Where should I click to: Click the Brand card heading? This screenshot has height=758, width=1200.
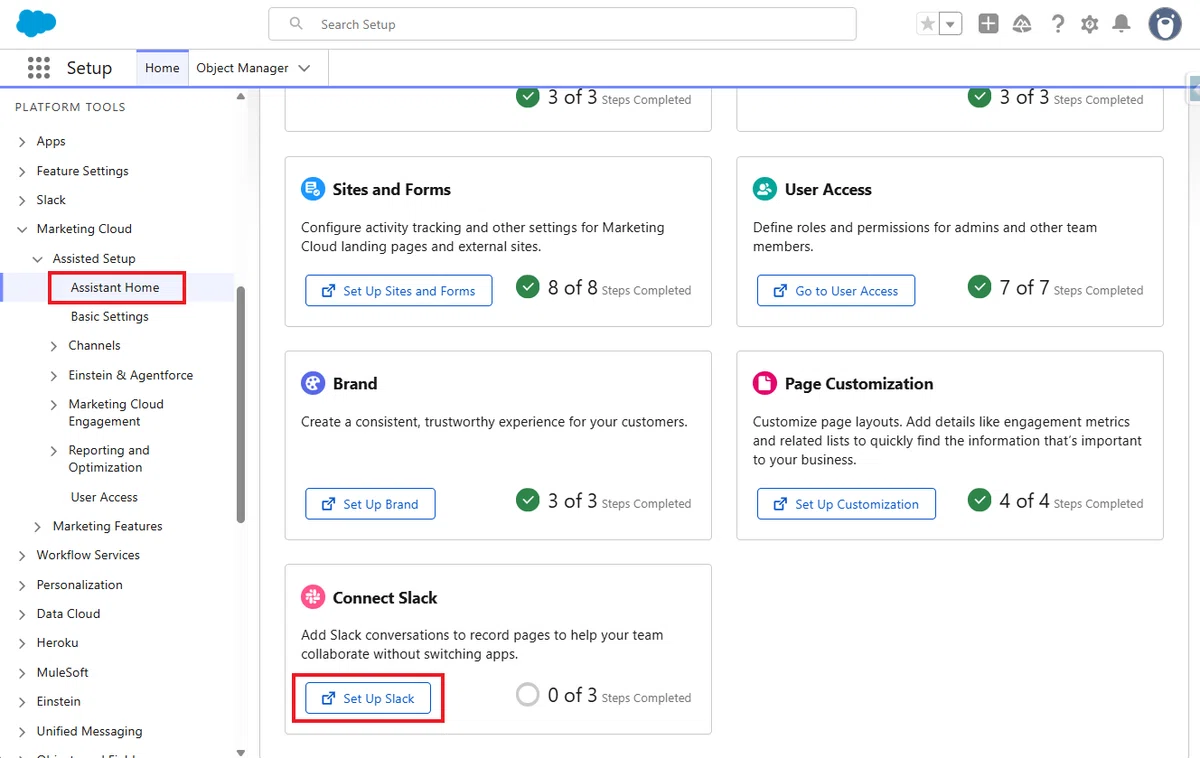point(355,384)
